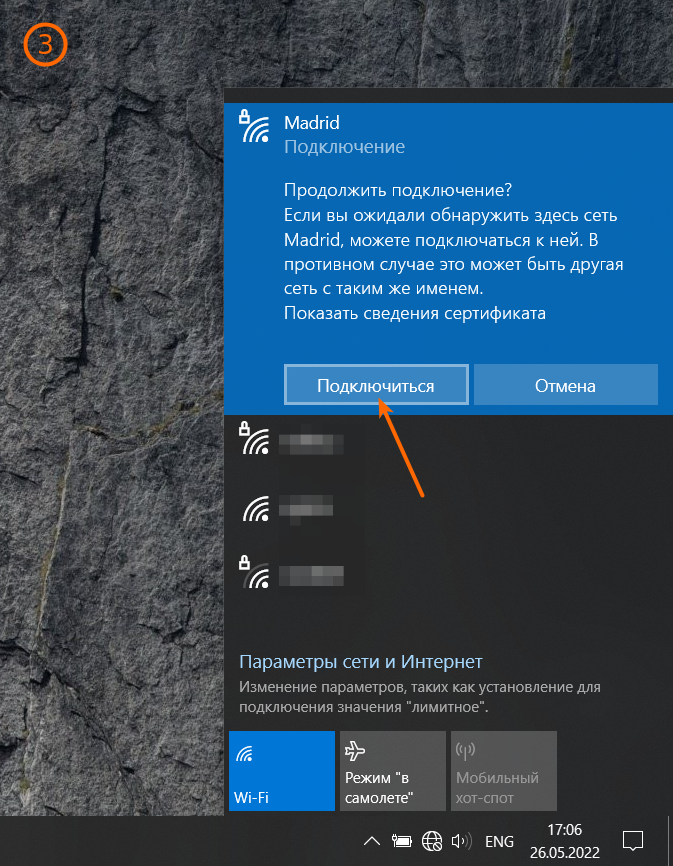The height and width of the screenshot is (866, 673).
Task: Open Параметры сети и Интернет
Action: 360,662
